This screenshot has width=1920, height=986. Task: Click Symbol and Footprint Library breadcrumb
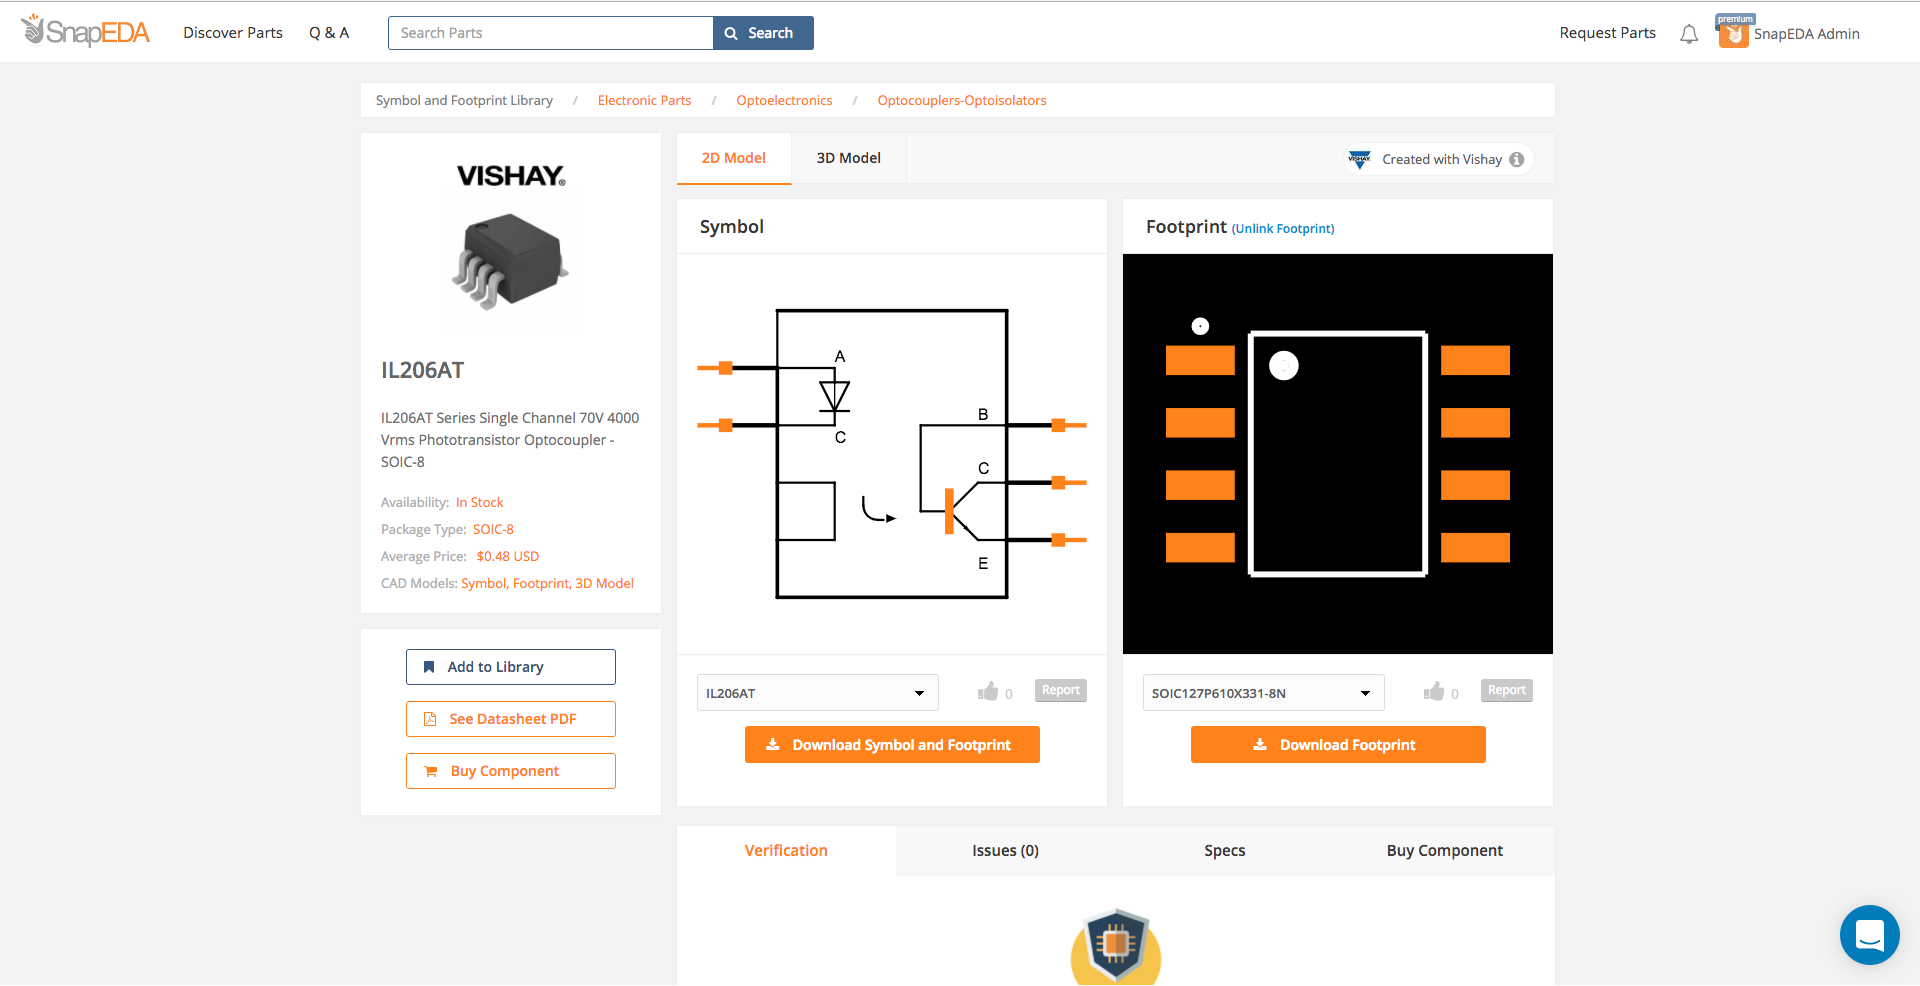tap(464, 101)
